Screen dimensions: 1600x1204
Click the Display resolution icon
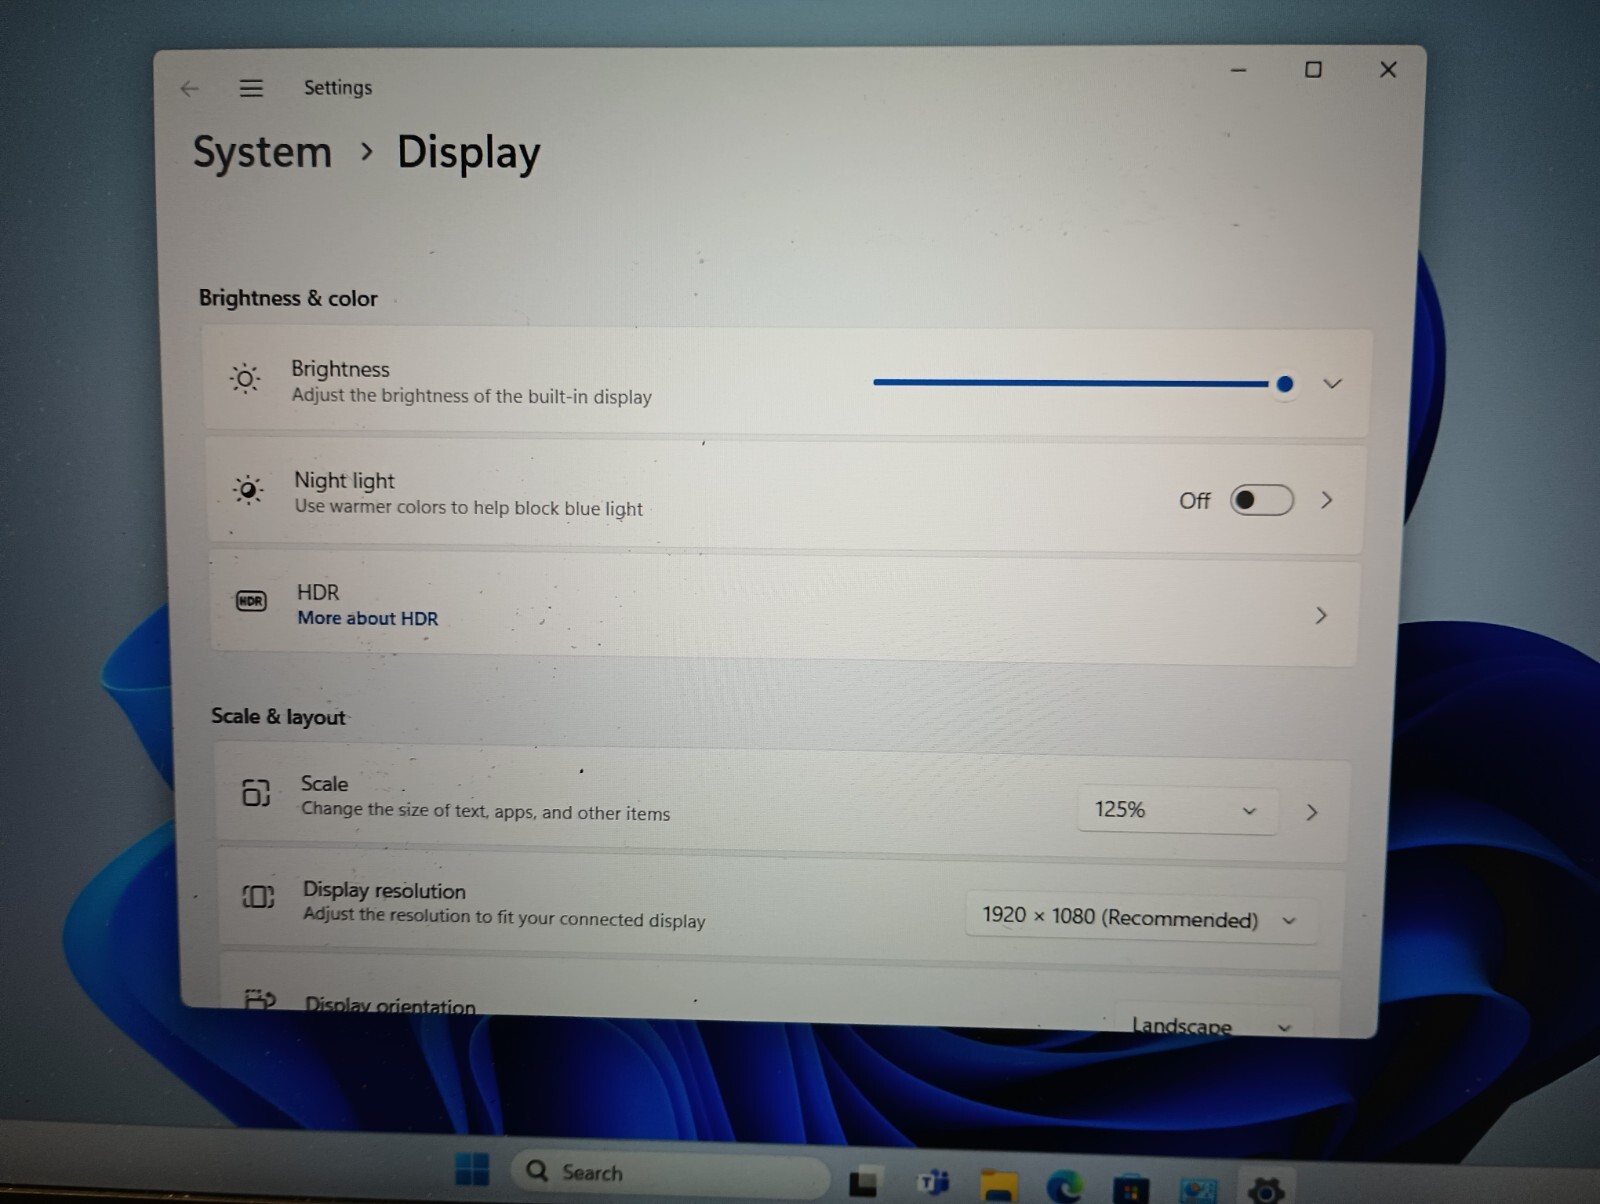tap(258, 896)
